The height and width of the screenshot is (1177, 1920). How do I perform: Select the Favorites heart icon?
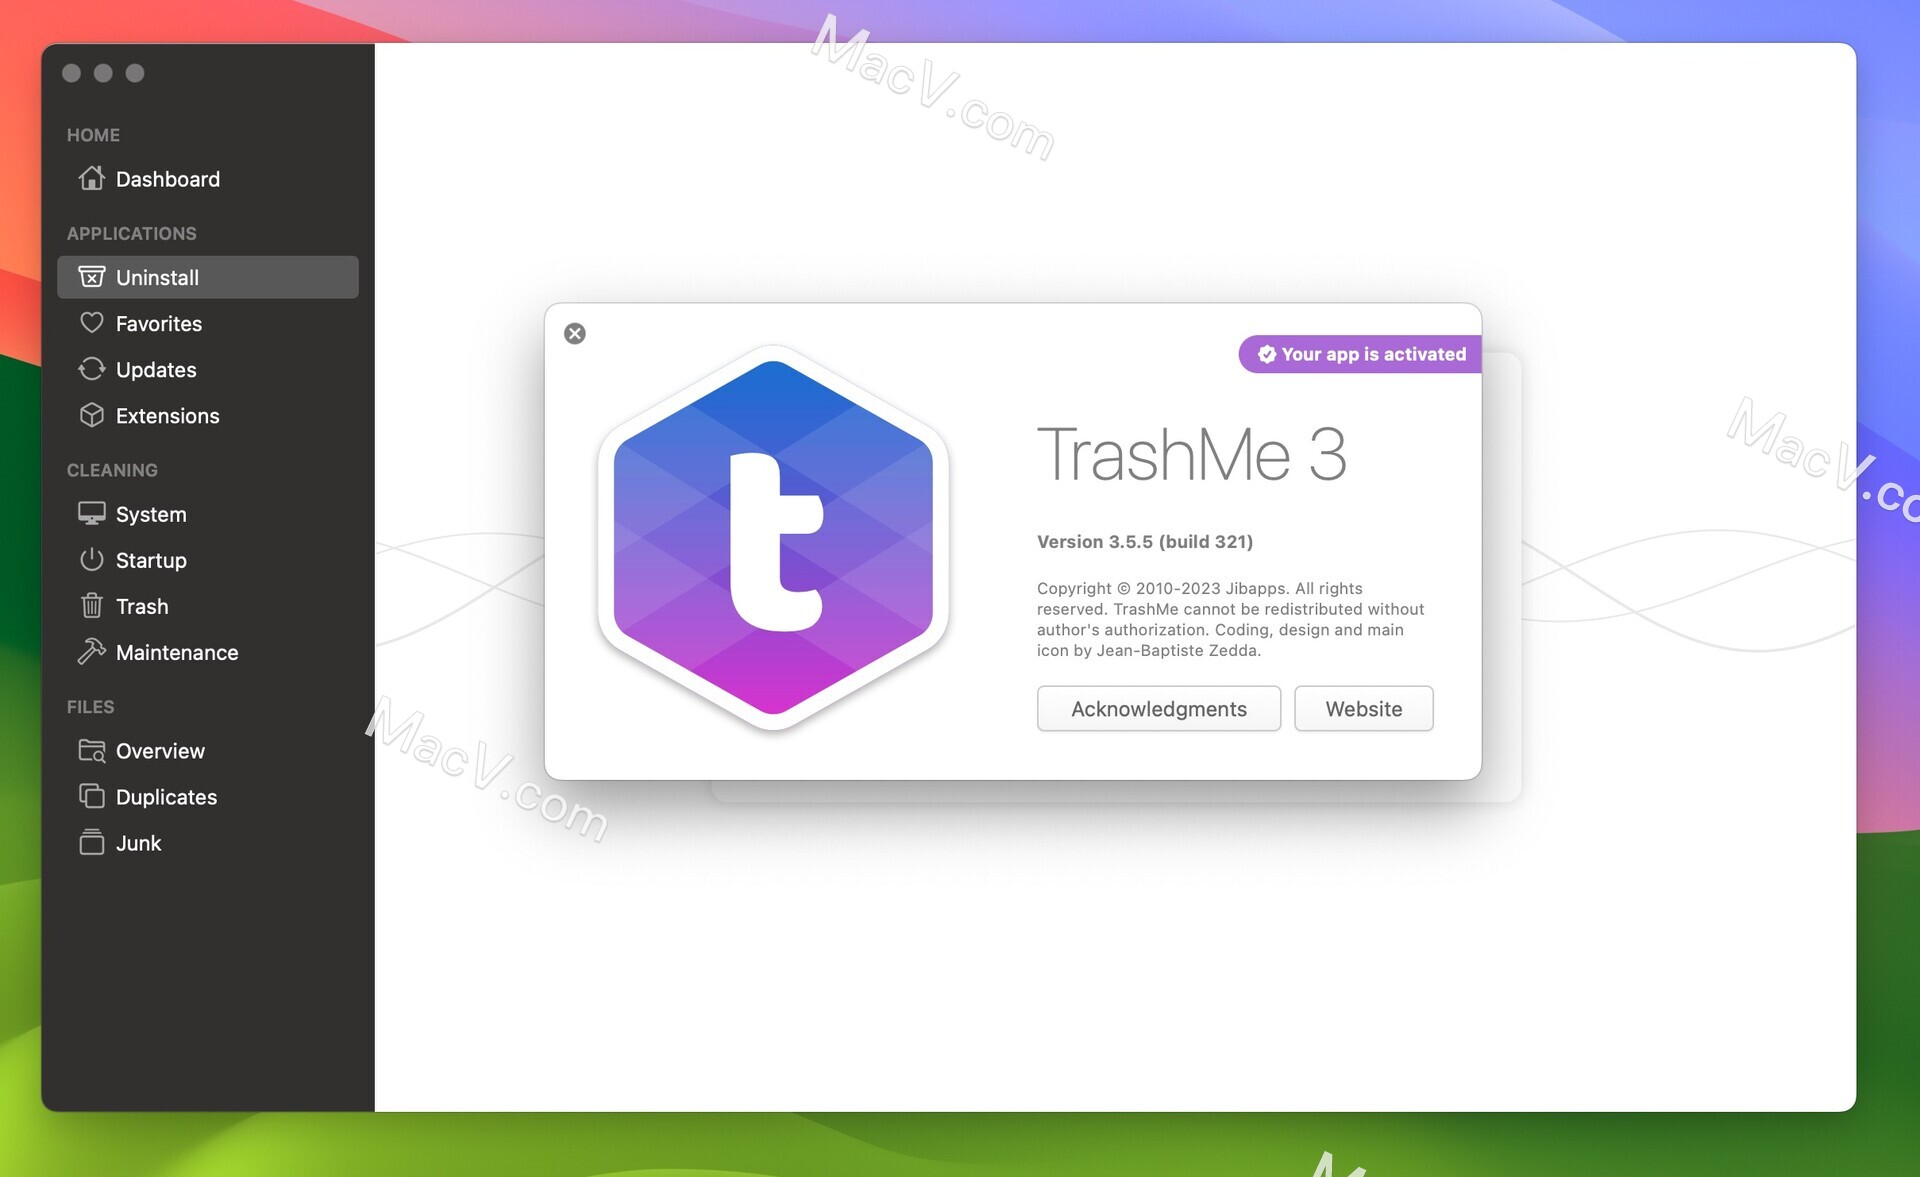tap(92, 321)
